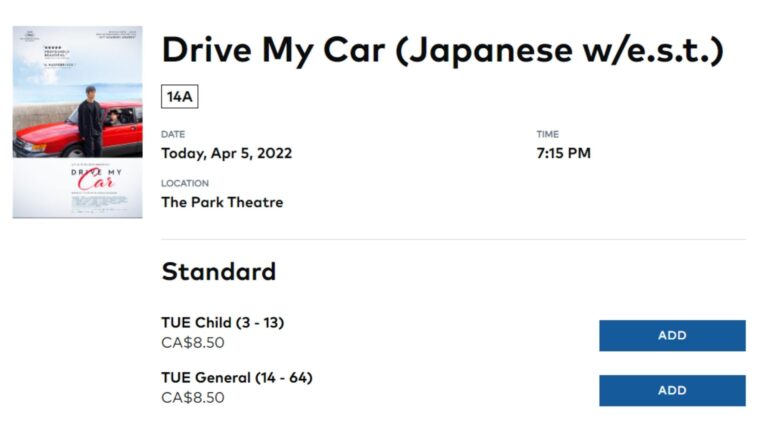Viewport: 768px width, 432px height.
Task: Click the movie title heading
Action: point(442,50)
